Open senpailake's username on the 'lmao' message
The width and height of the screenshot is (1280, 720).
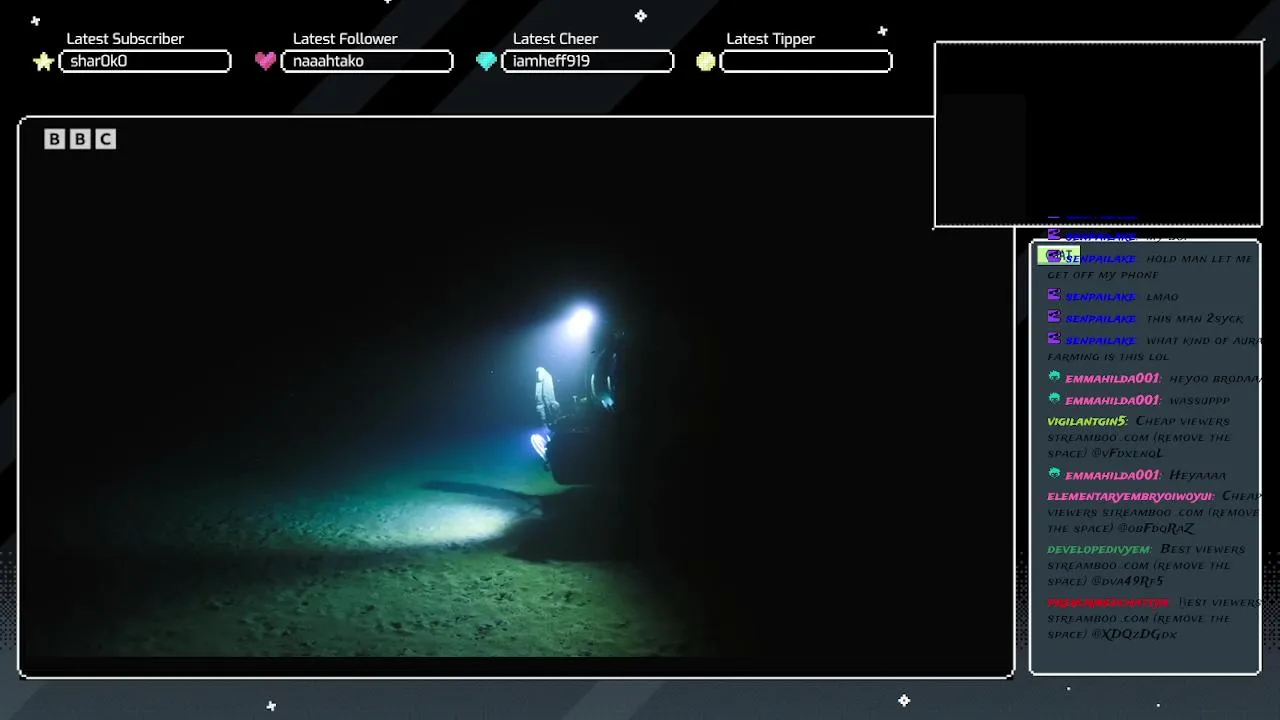point(1100,297)
